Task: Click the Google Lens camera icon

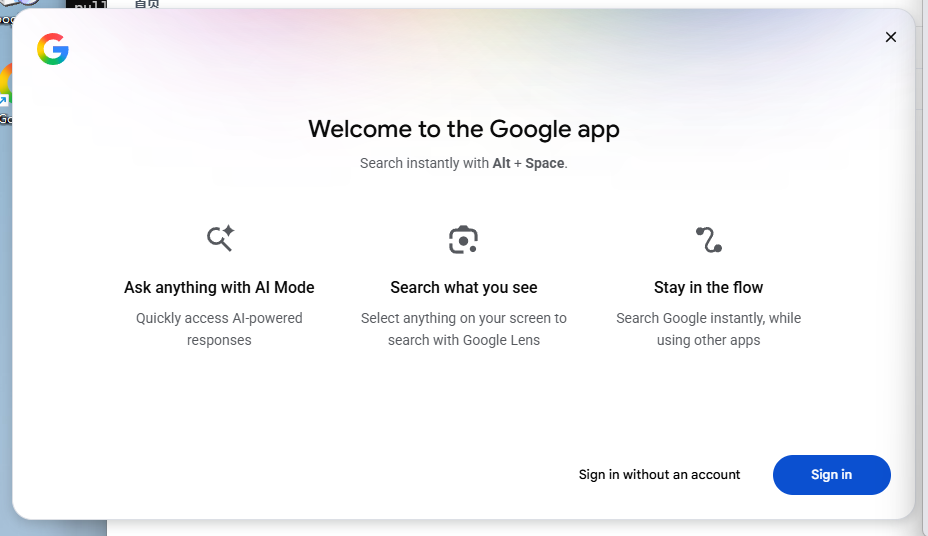Action: coord(463,240)
